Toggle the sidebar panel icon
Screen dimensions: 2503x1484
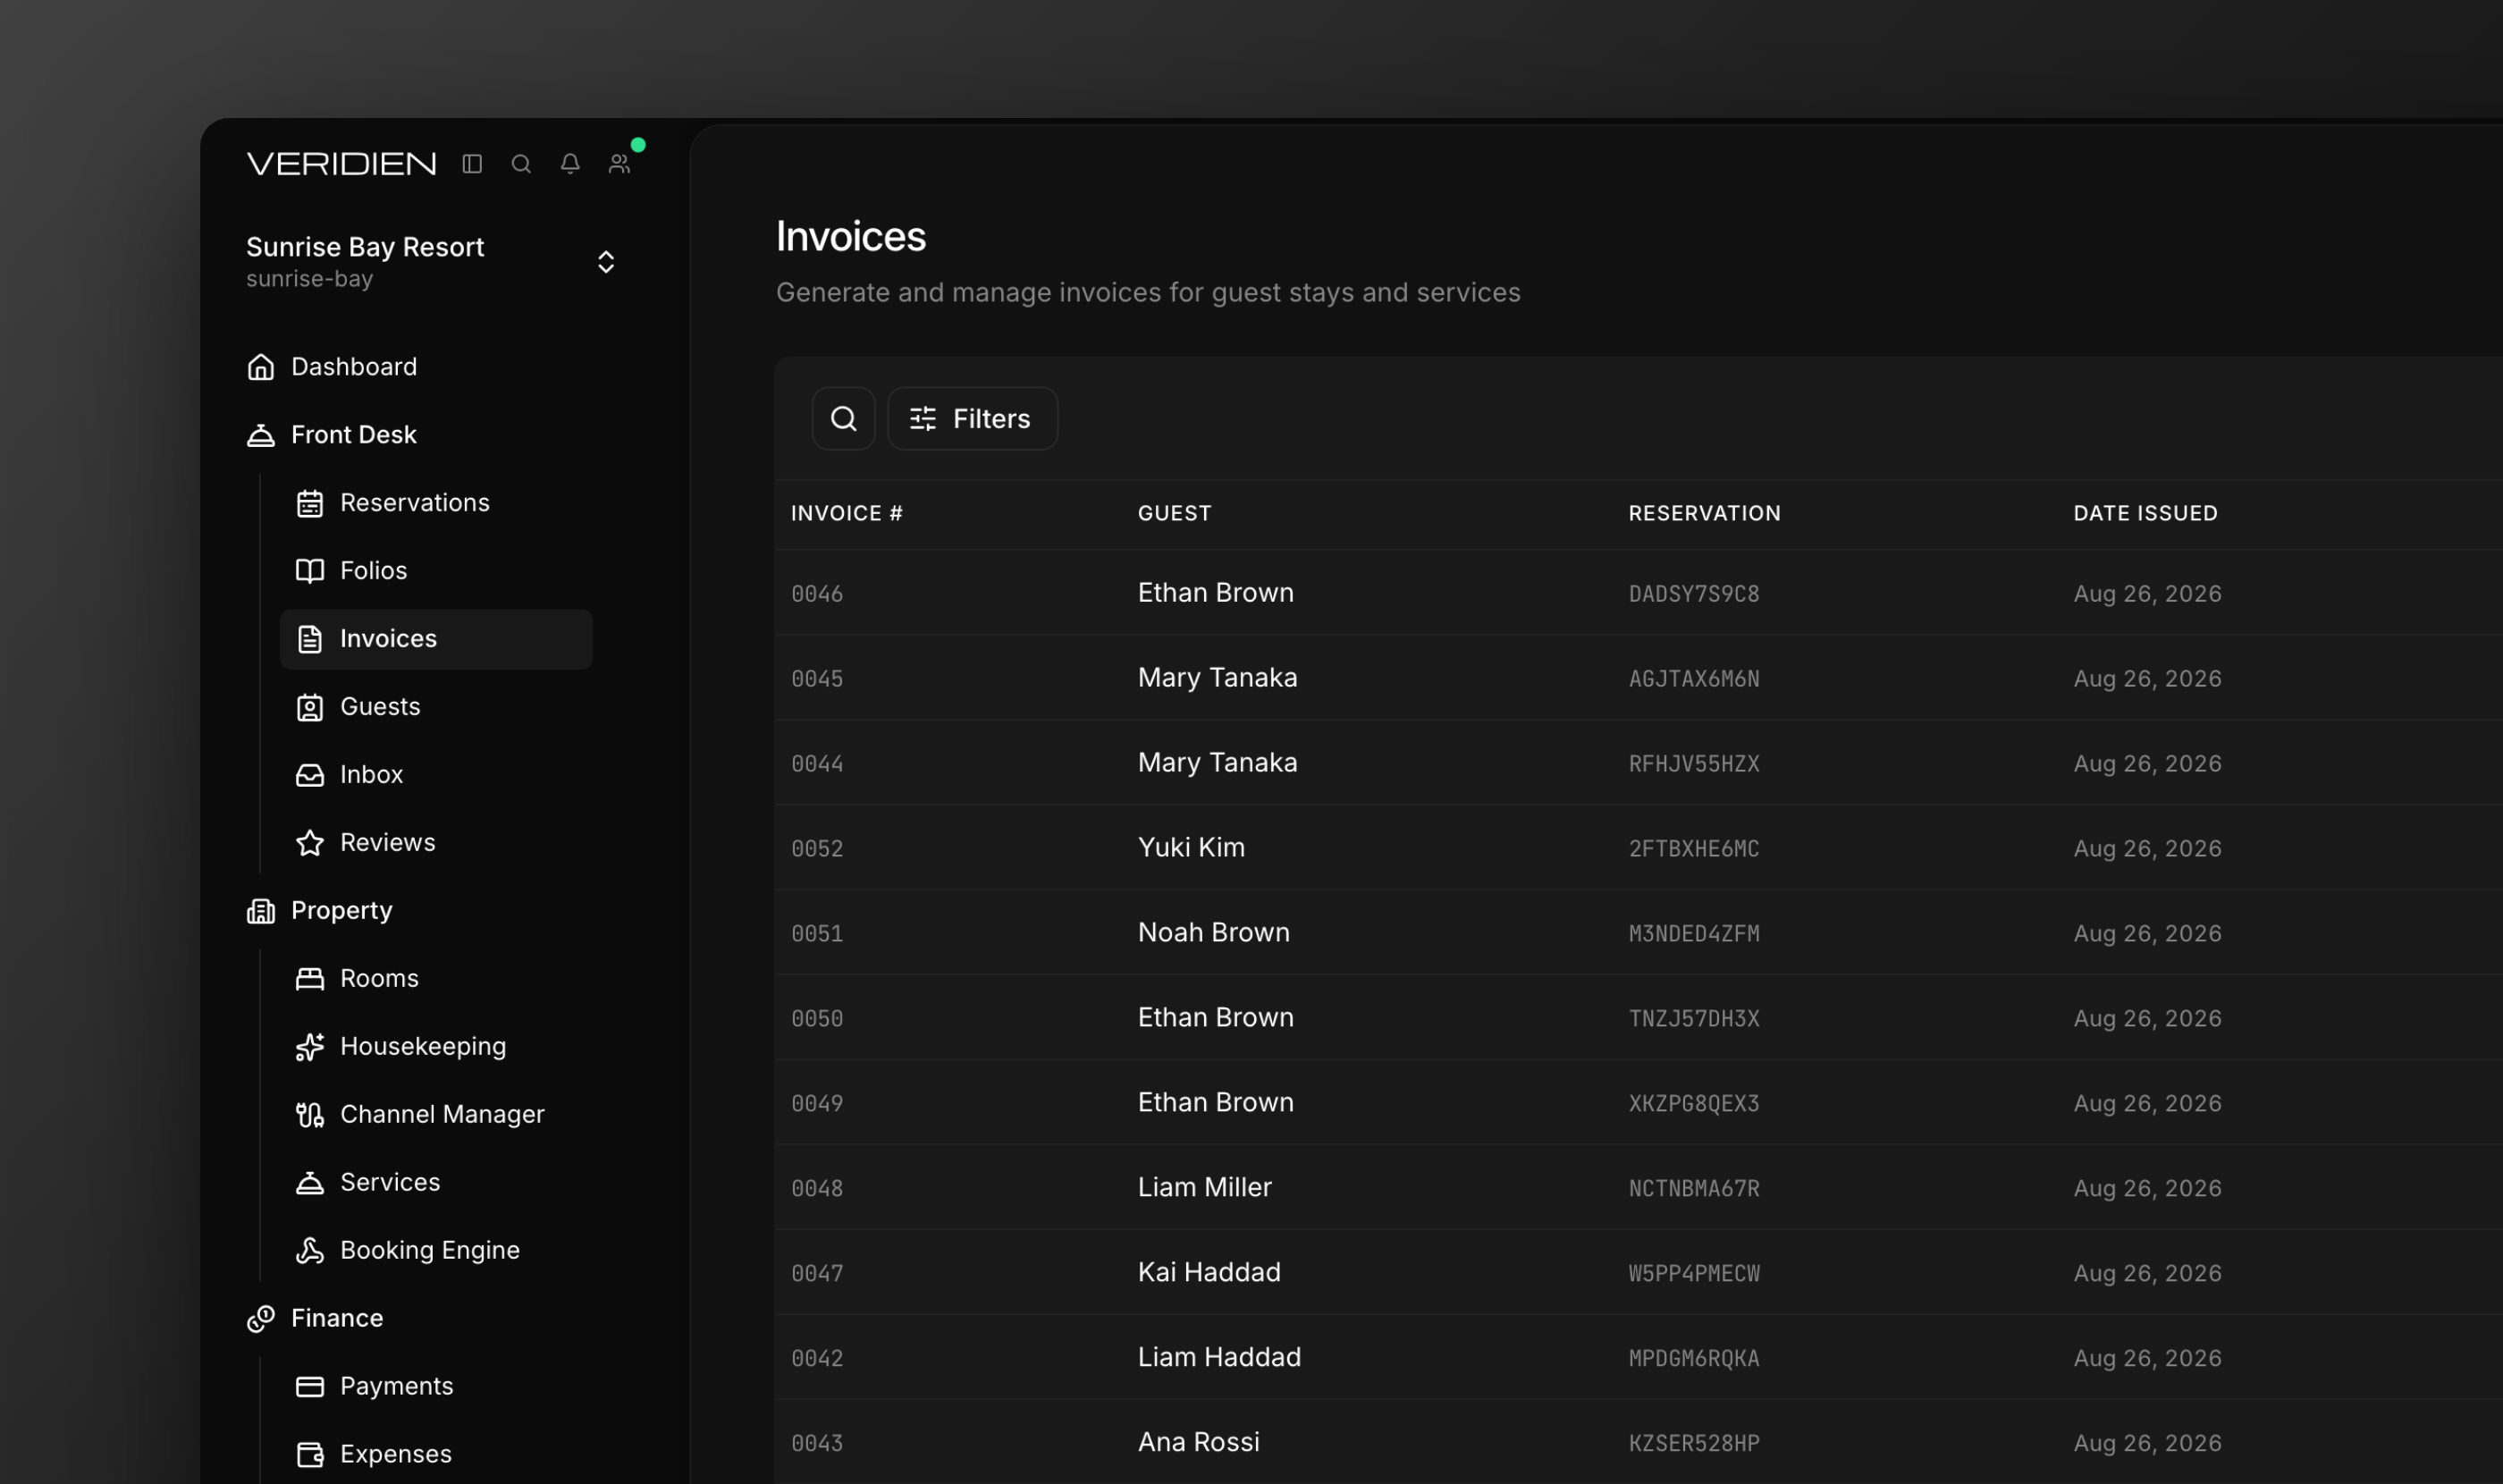point(472,164)
